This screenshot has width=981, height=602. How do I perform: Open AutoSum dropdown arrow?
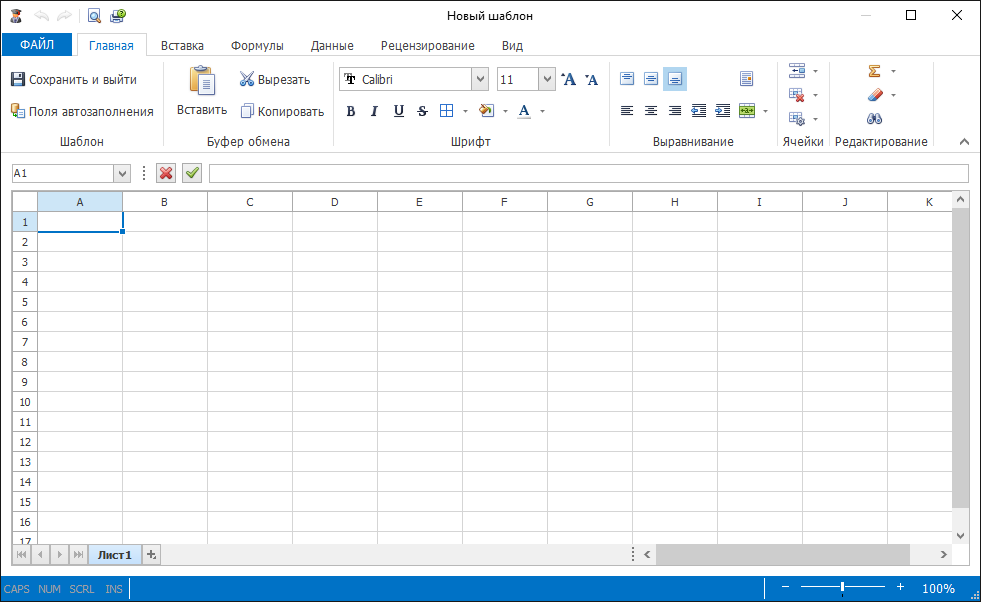[x=893, y=71]
